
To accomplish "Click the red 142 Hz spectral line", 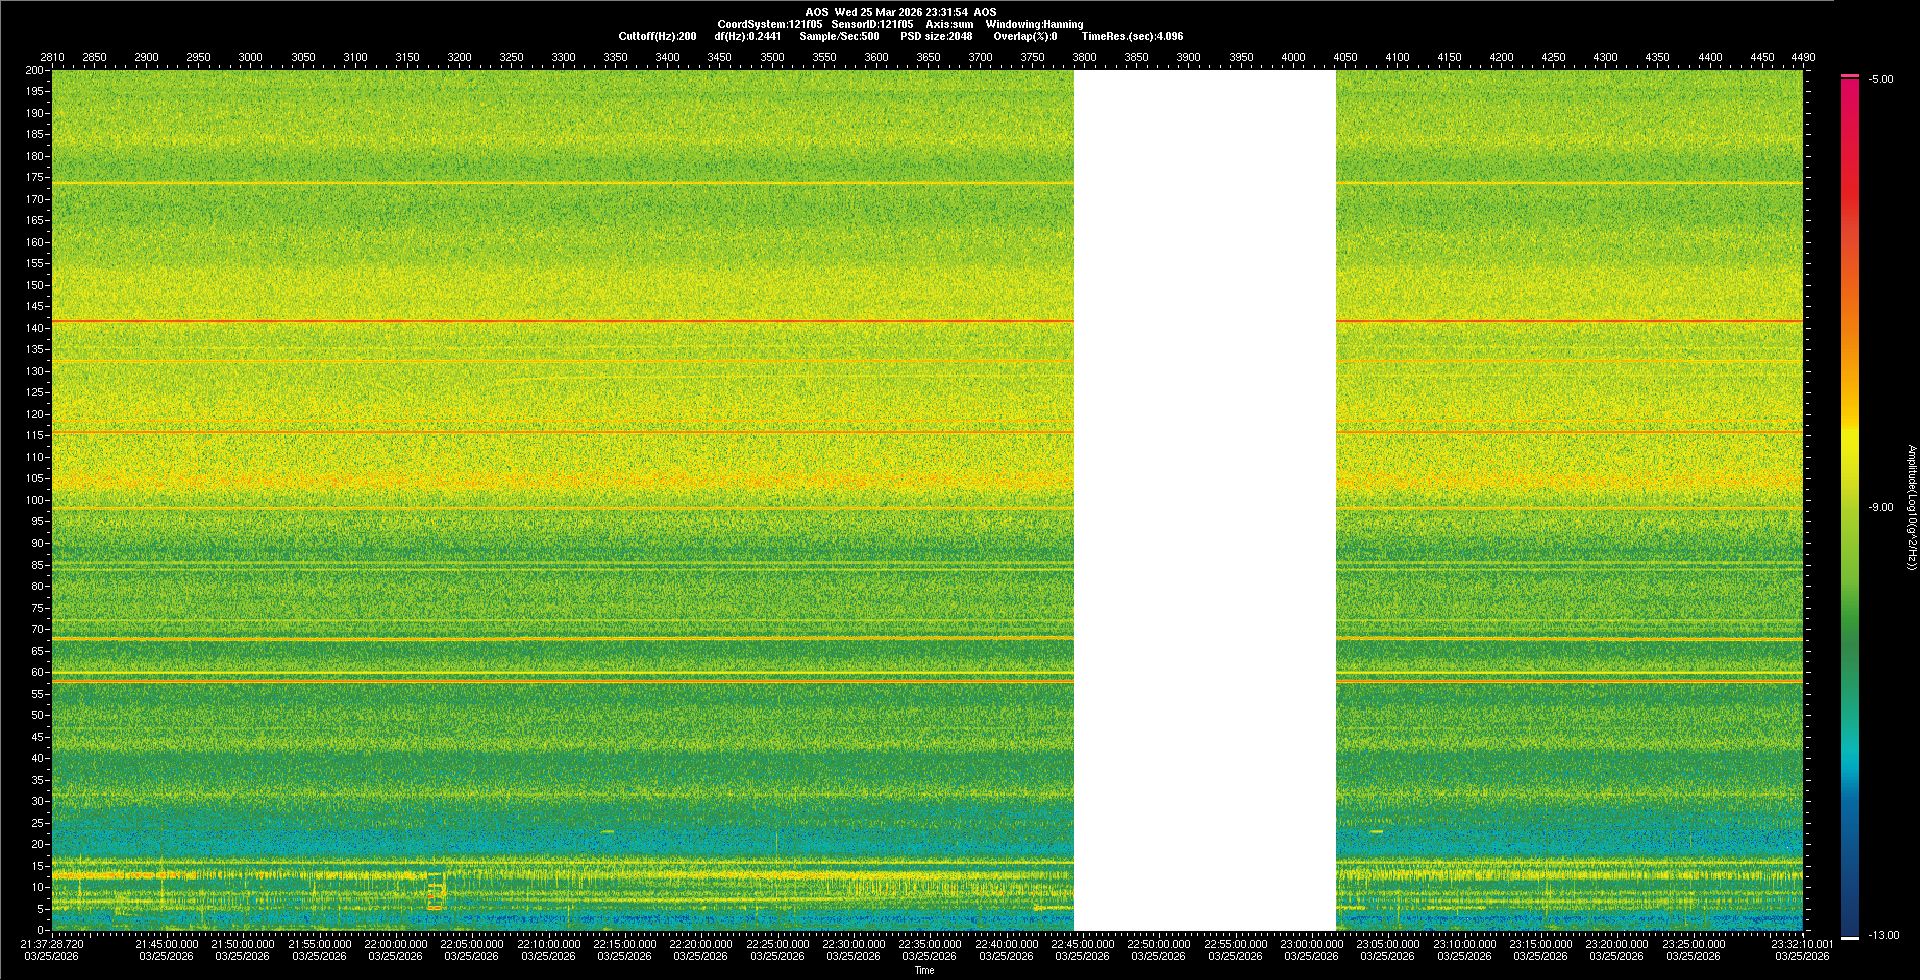I will point(560,321).
